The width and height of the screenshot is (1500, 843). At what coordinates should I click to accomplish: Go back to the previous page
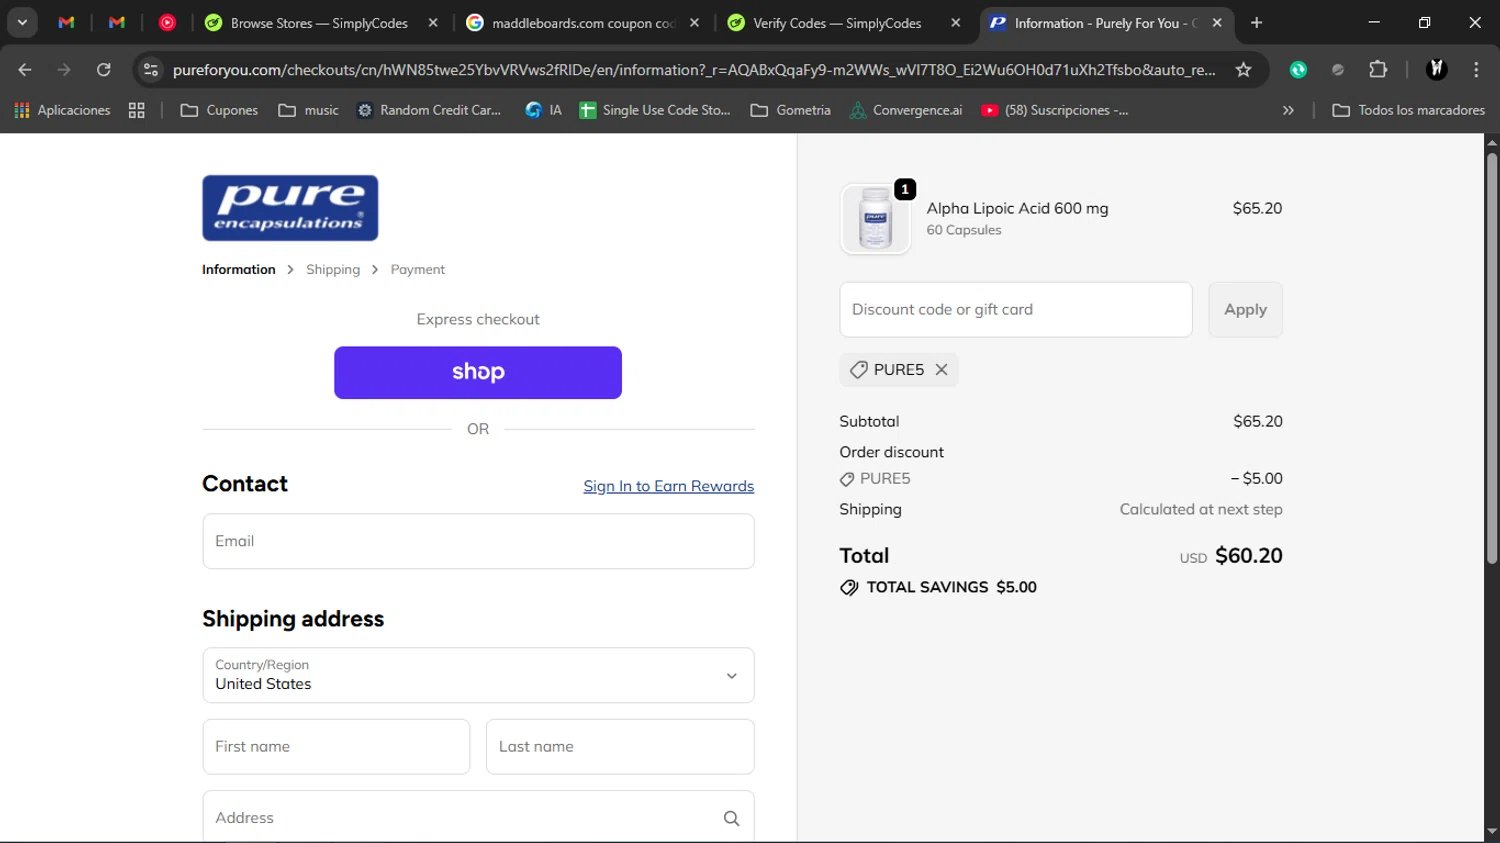coord(25,69)
